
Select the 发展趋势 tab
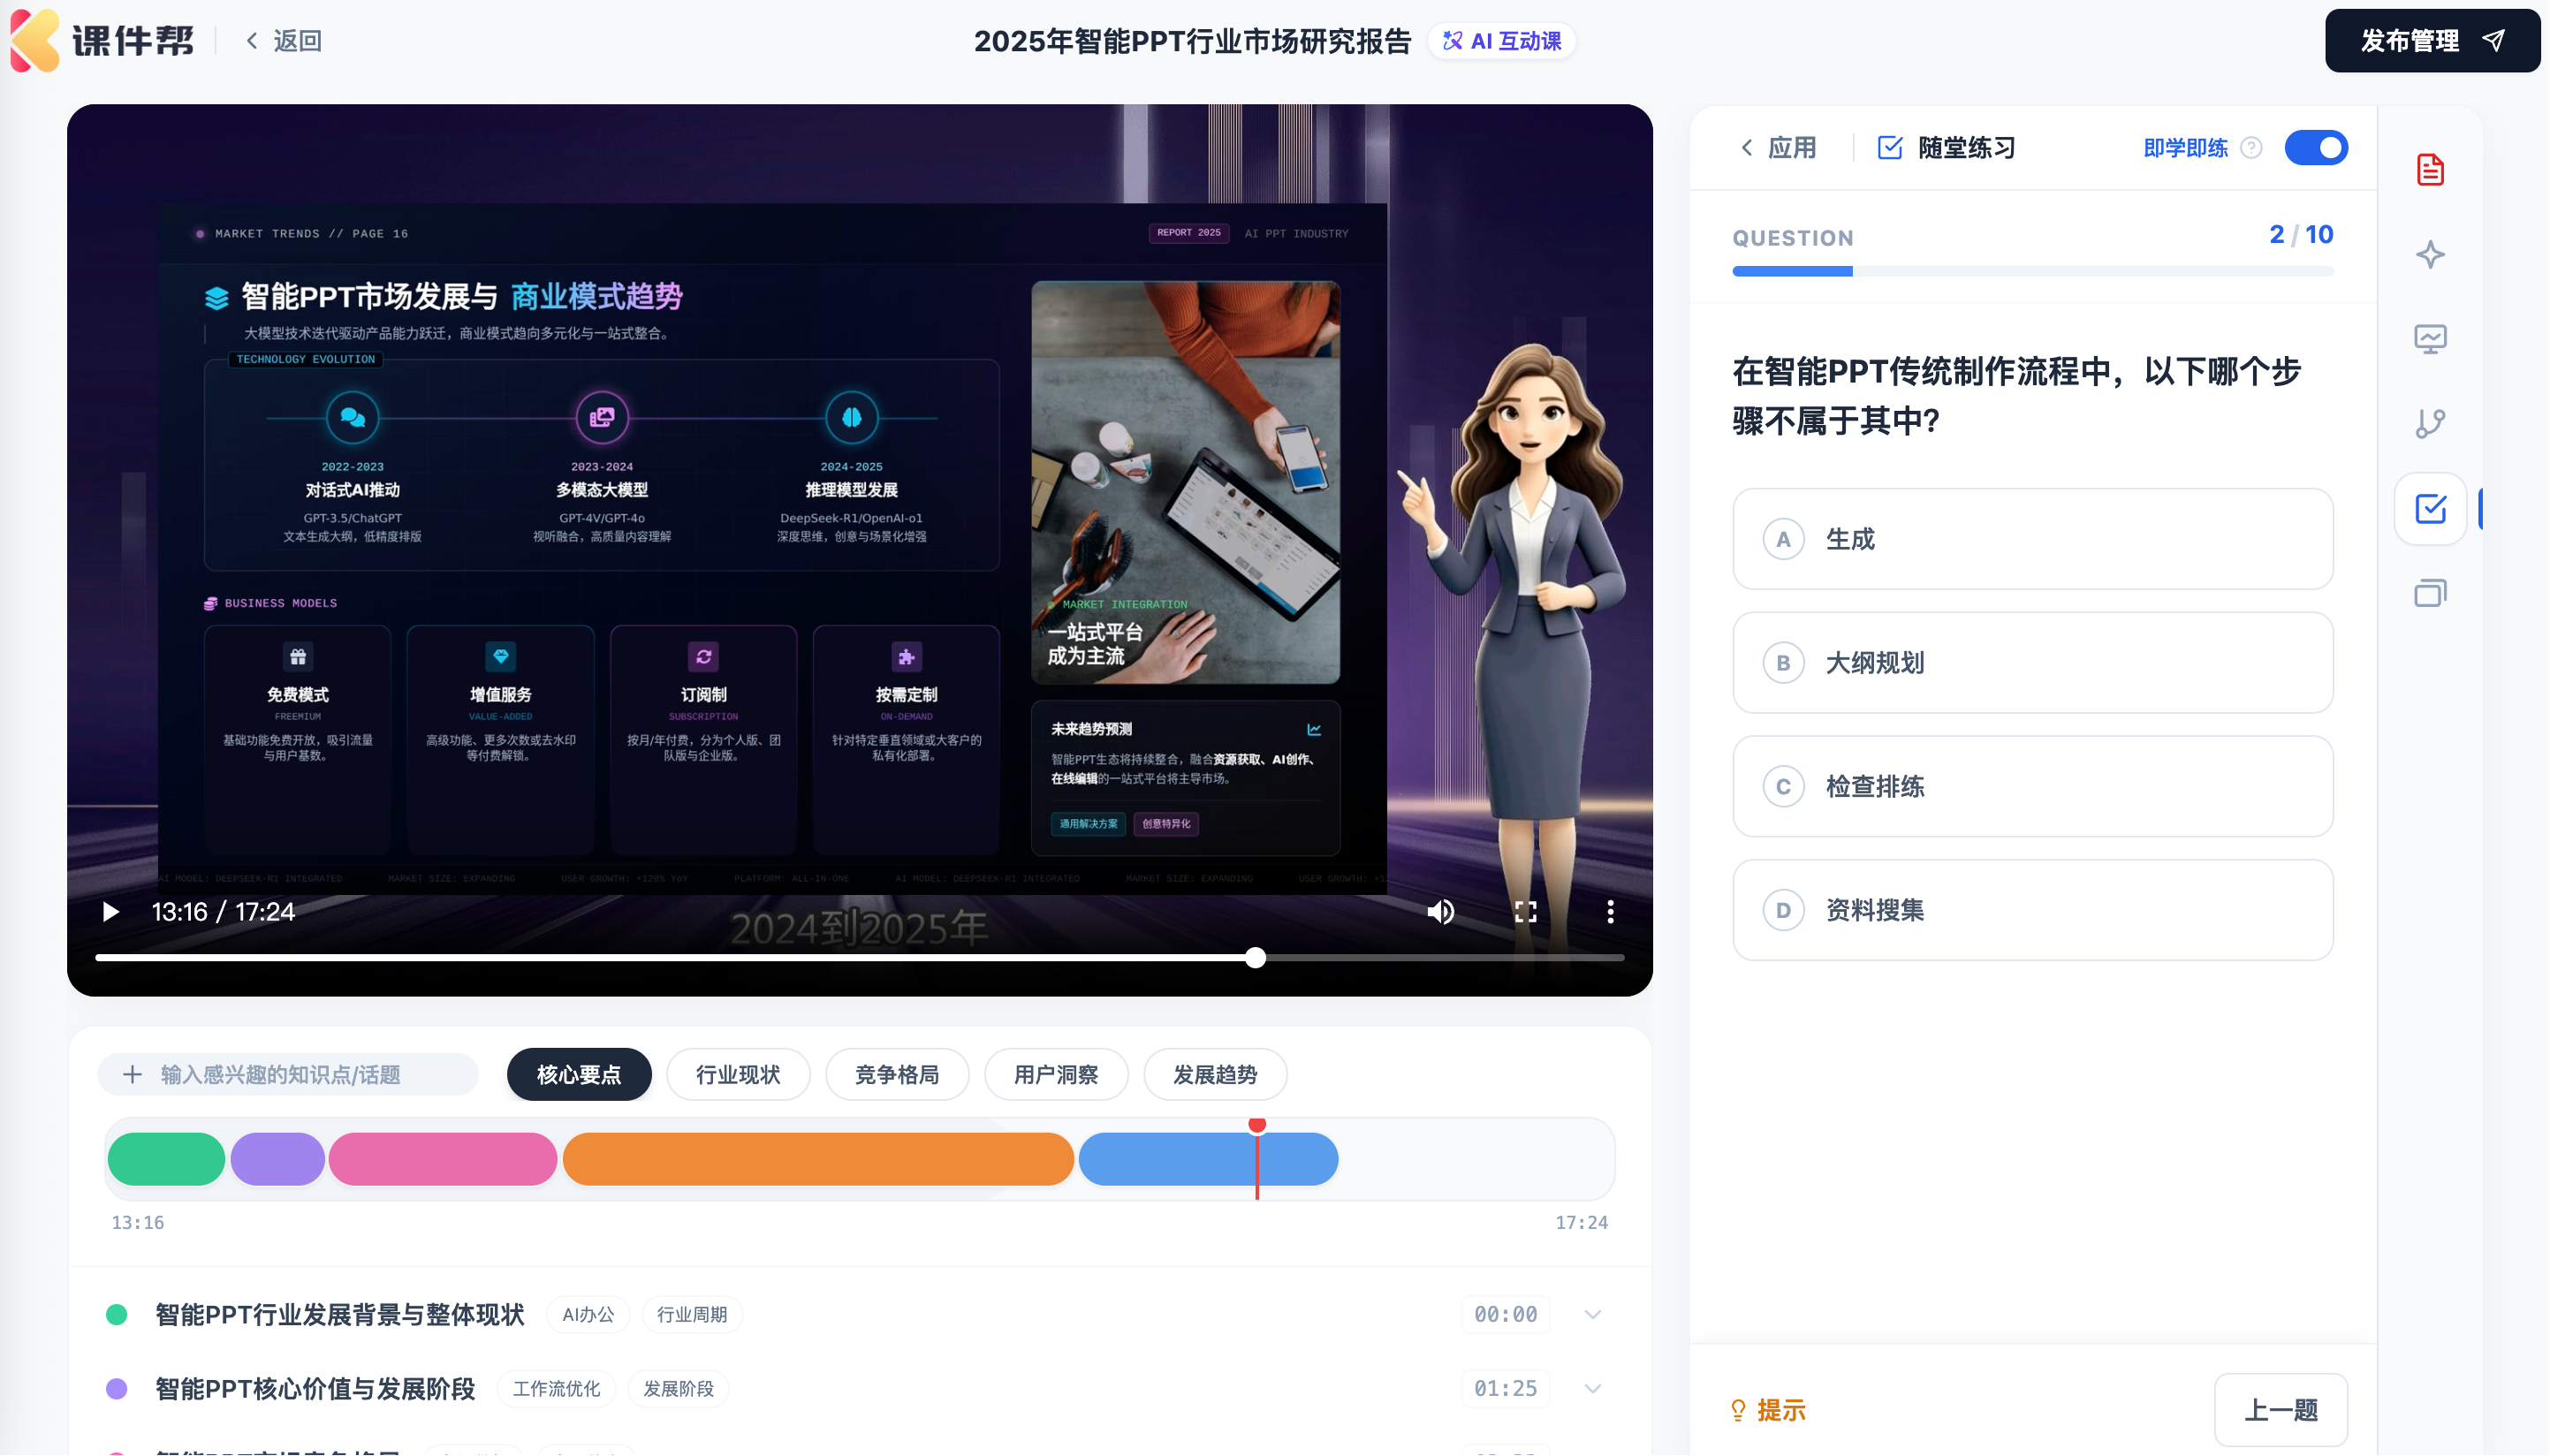[1214, 1074]
